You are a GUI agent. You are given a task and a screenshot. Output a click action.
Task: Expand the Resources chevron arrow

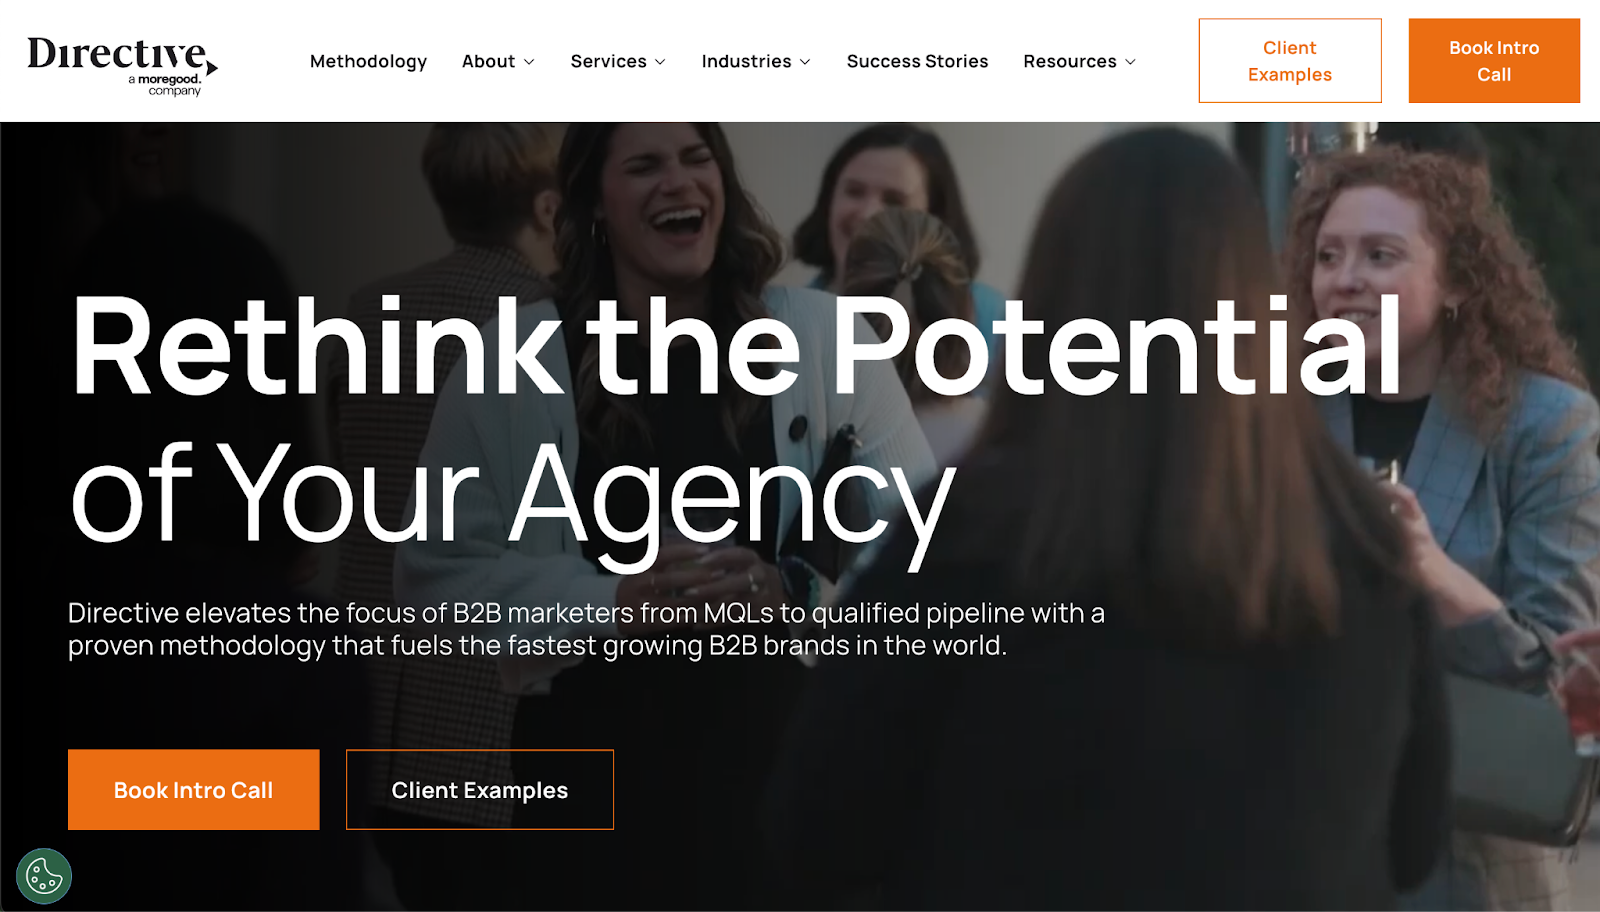pos(1130,62)
